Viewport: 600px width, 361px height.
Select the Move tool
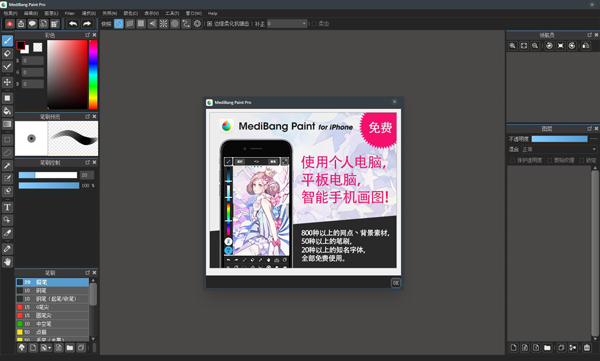click(x=7, y=82)
